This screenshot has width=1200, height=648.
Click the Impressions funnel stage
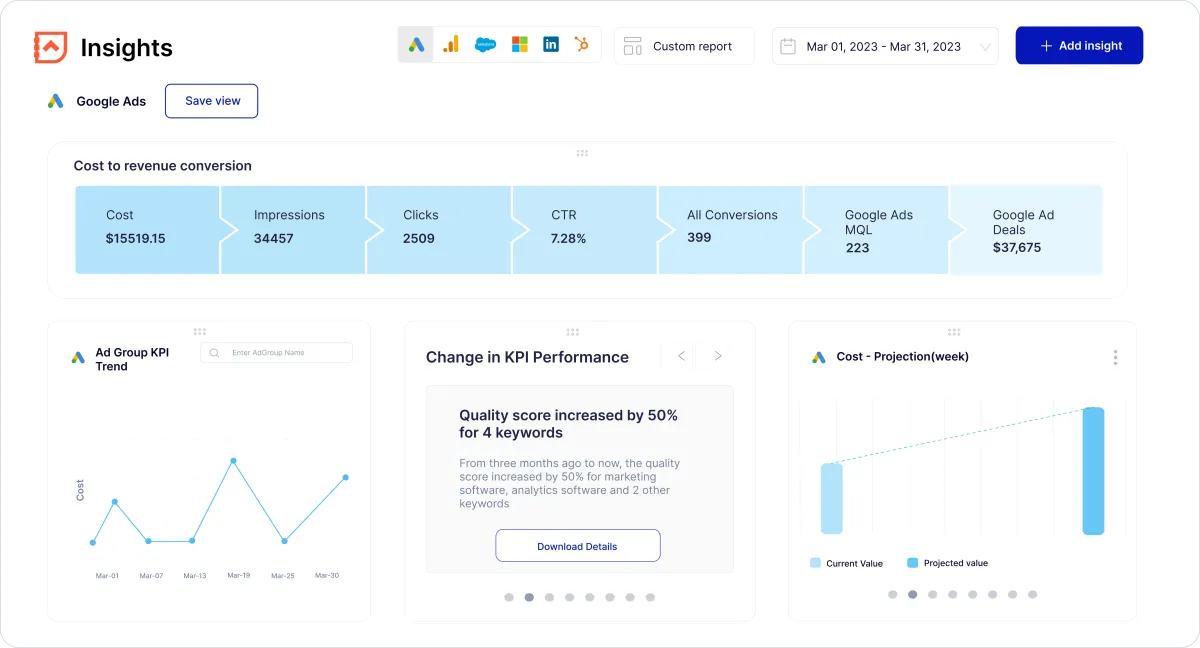pos(293,229)
